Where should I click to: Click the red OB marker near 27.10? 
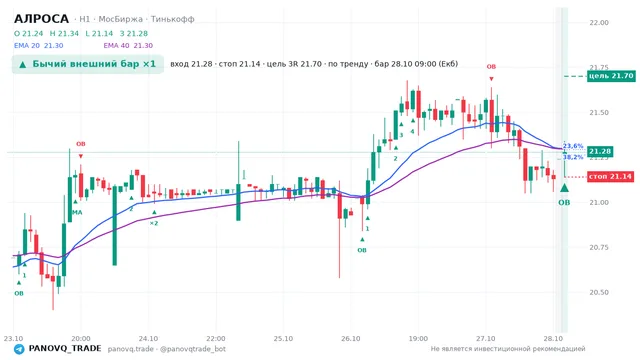[491, 67]
